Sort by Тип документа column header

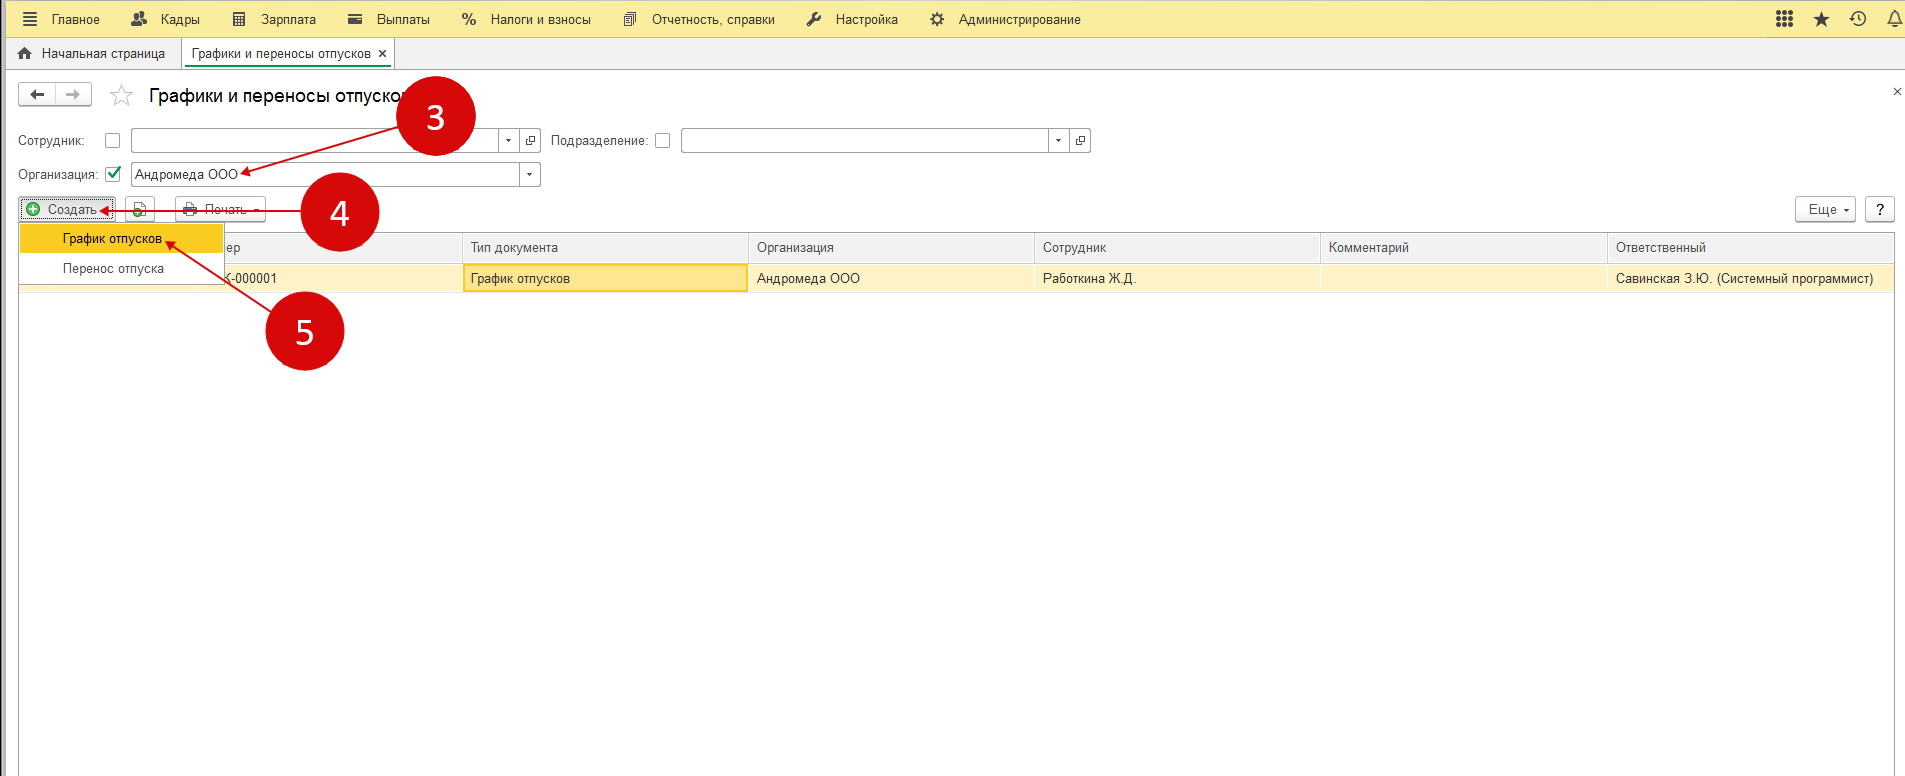tap(605, 248)
